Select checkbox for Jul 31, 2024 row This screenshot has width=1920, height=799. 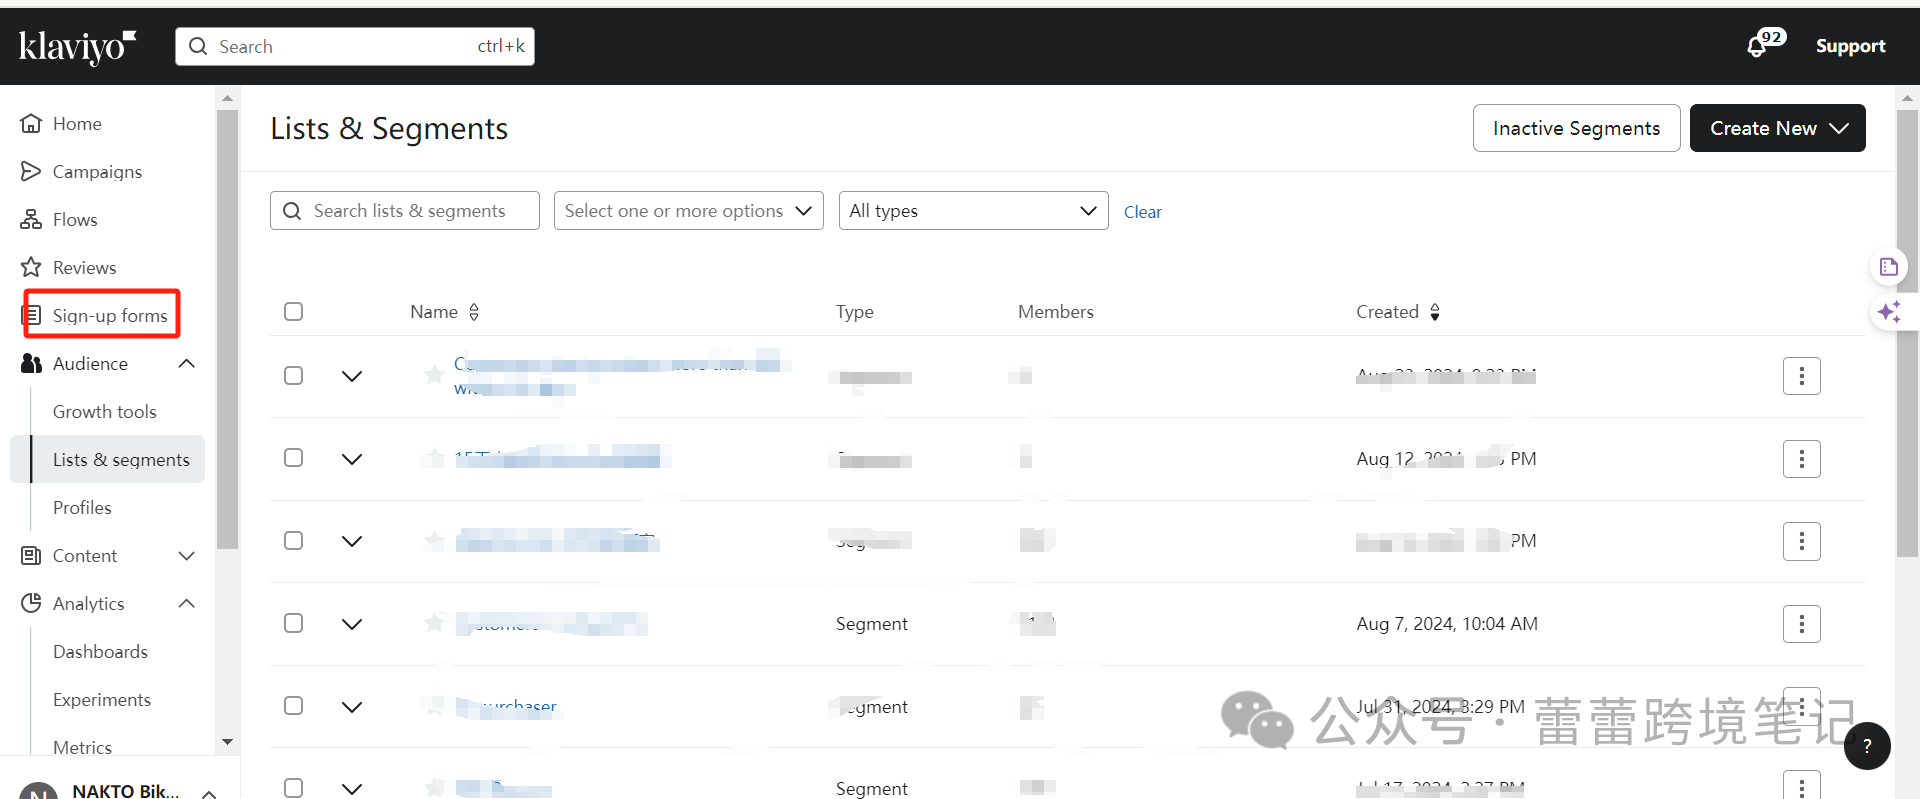tap(293, 706)
